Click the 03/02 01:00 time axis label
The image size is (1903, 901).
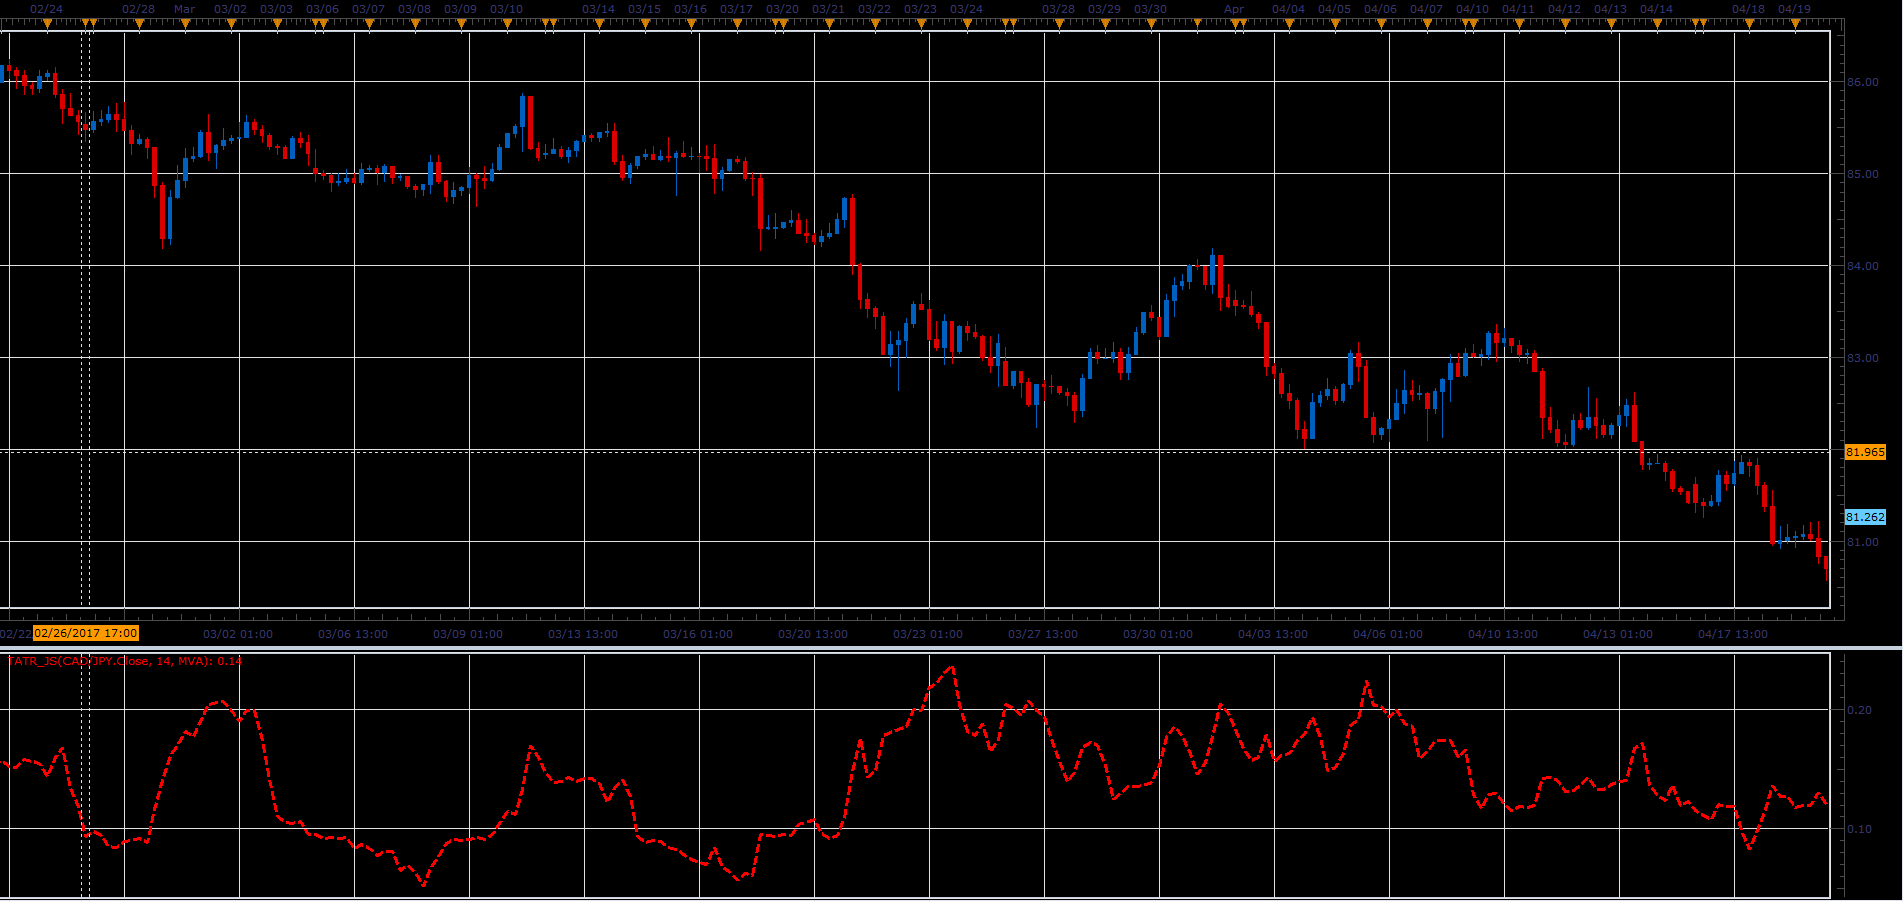(238, 634)
